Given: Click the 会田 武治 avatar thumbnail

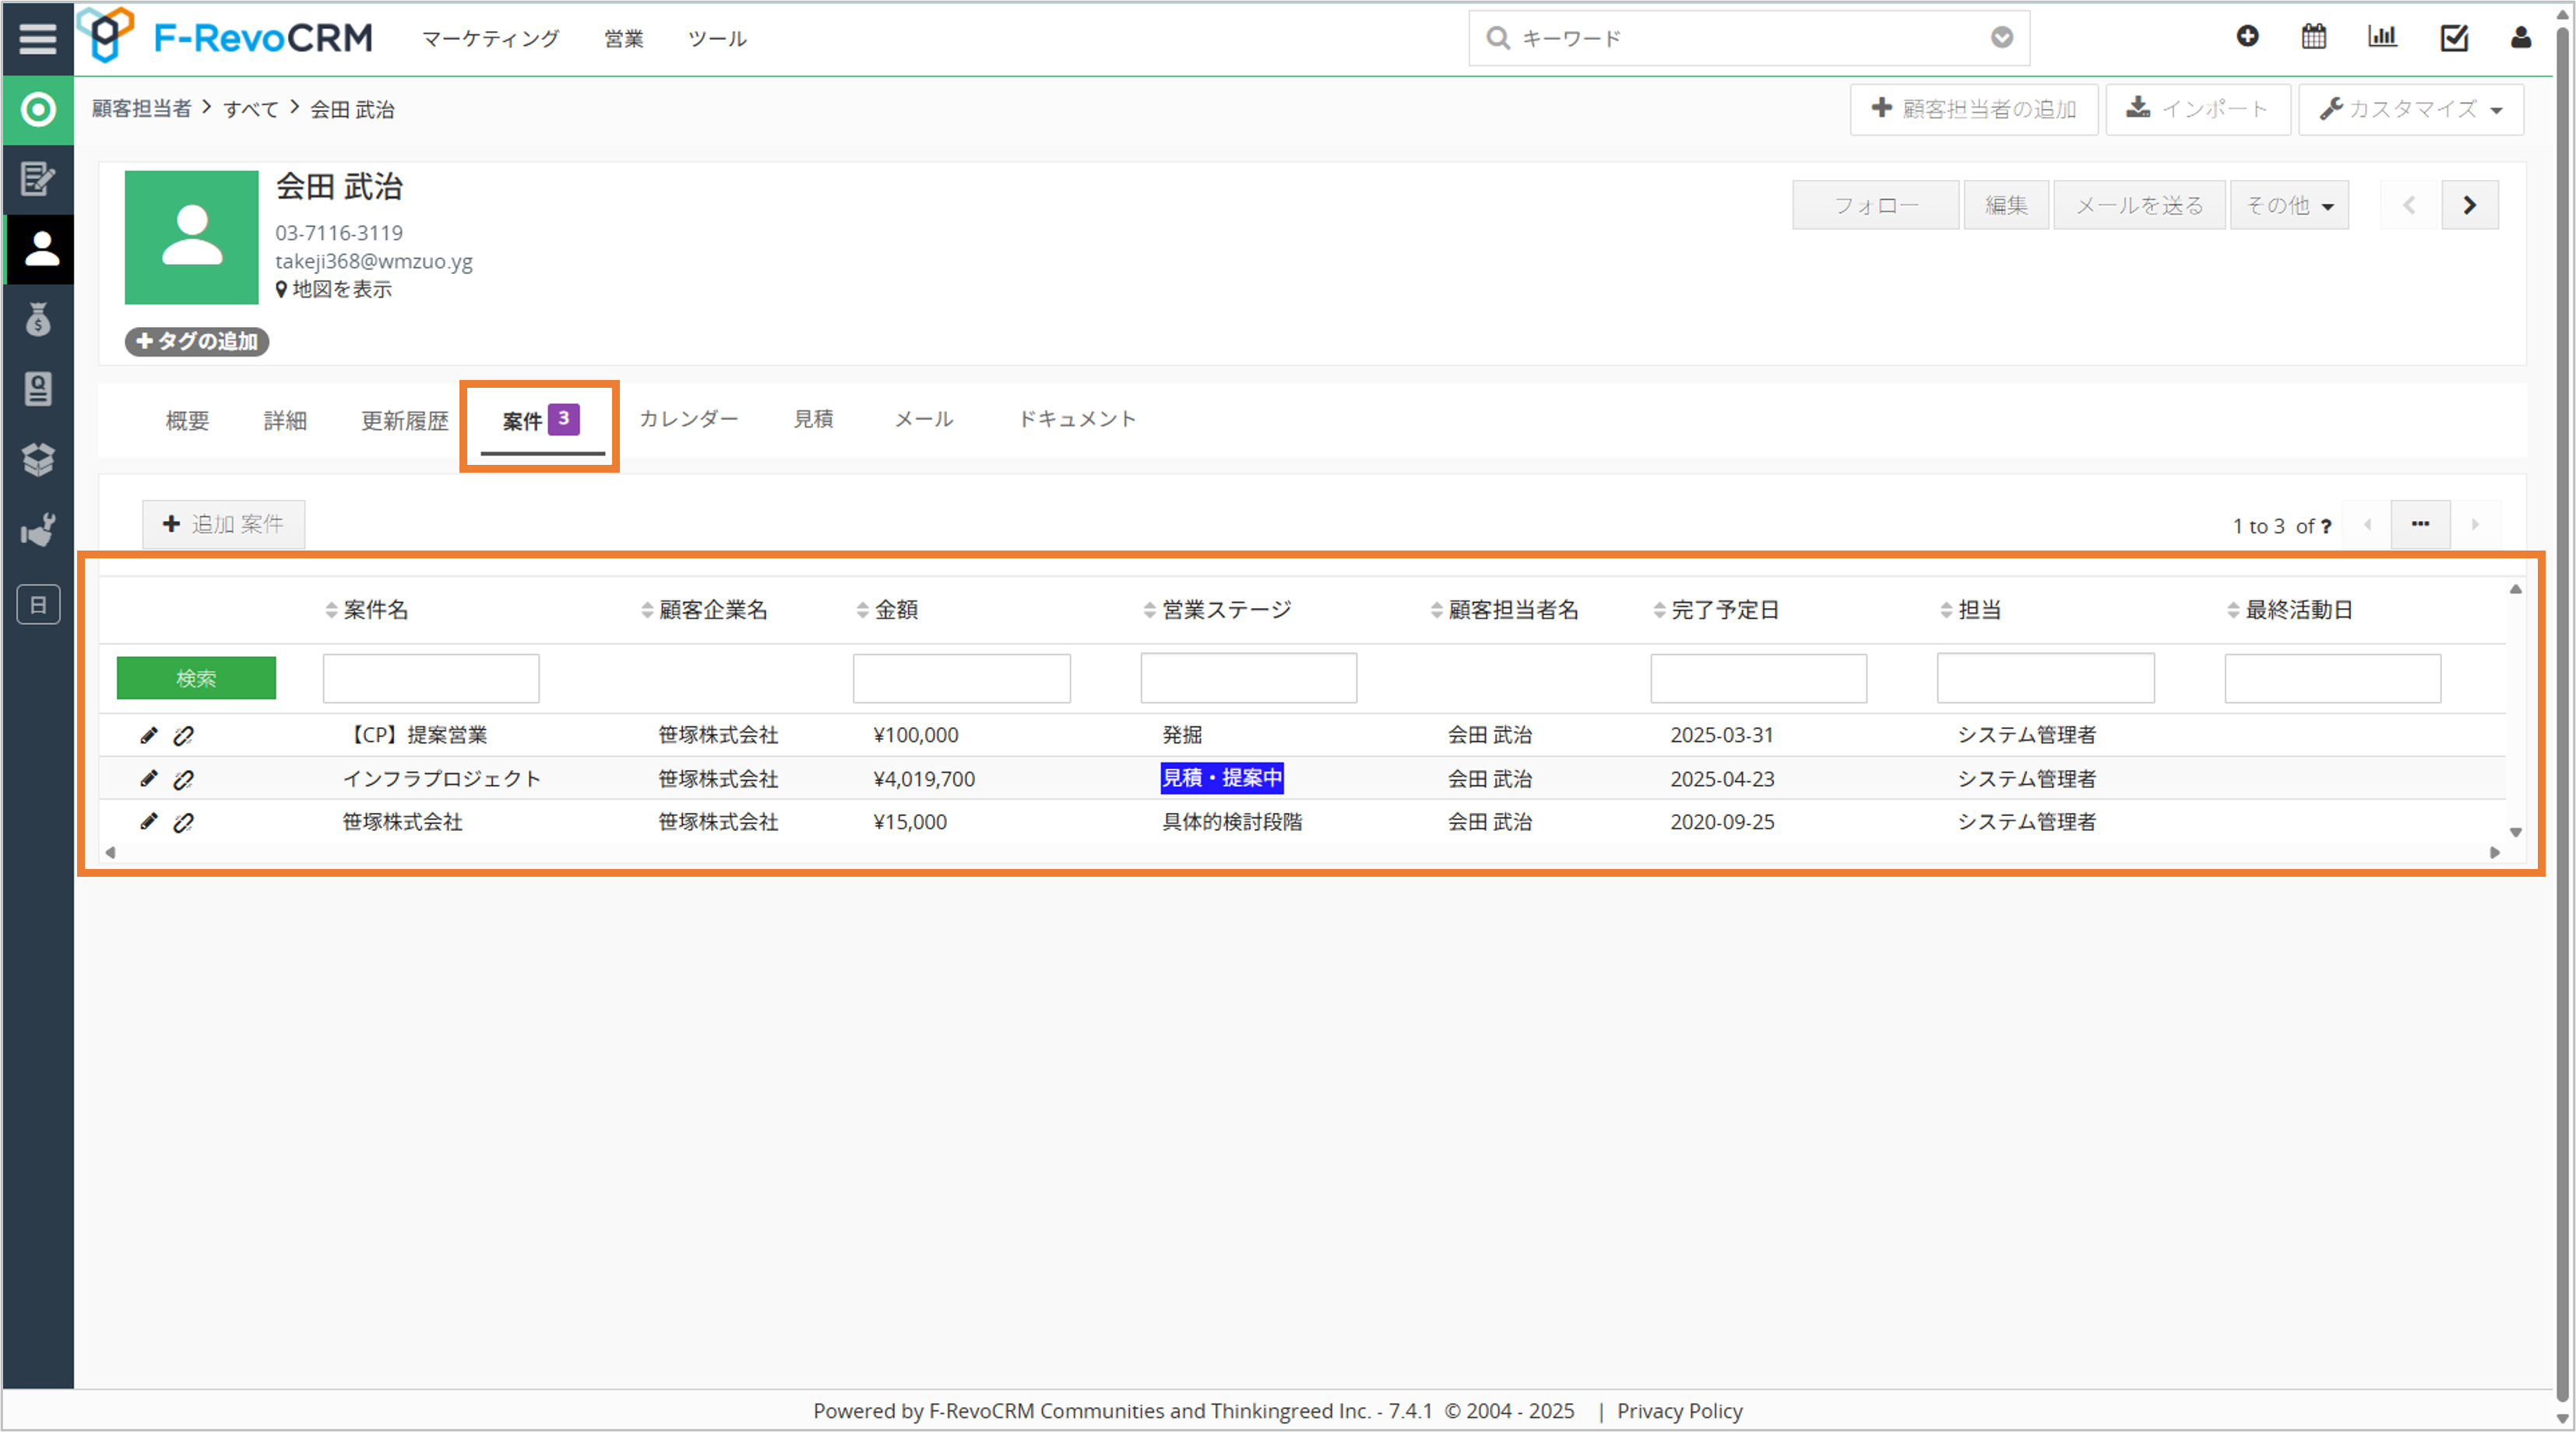Looking at the screenshot, I should (x=192, y=237).
